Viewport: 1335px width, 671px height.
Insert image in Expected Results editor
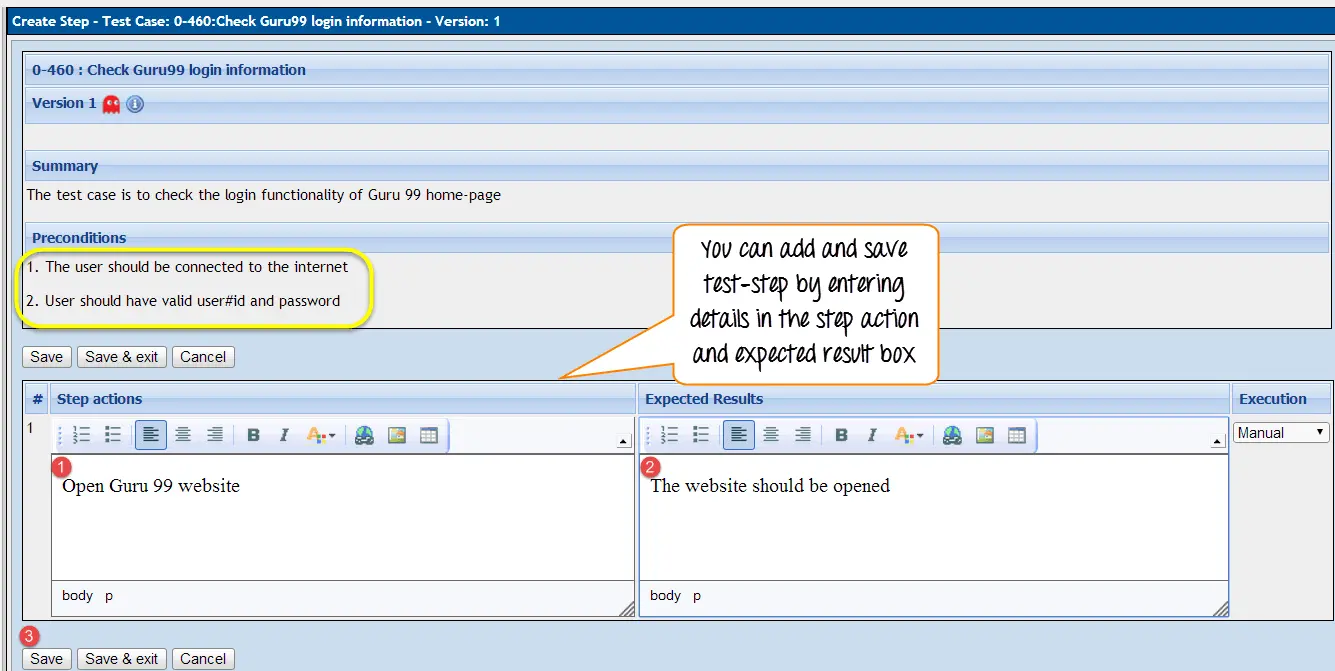[x=985, y=435]
